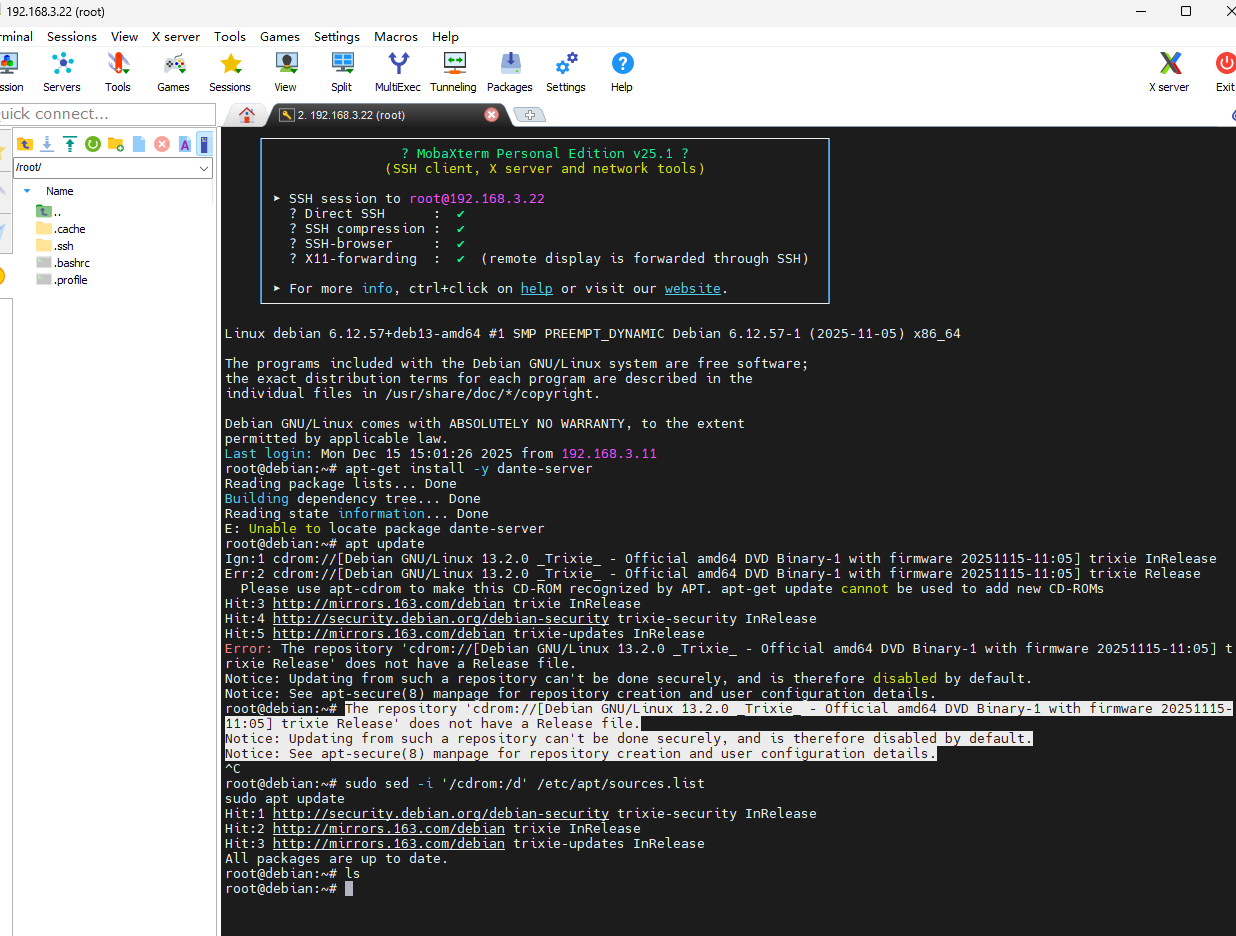Delete the selected file using the red X icon
Screen dimensions: 1236x936
click(x=161, y=144)
